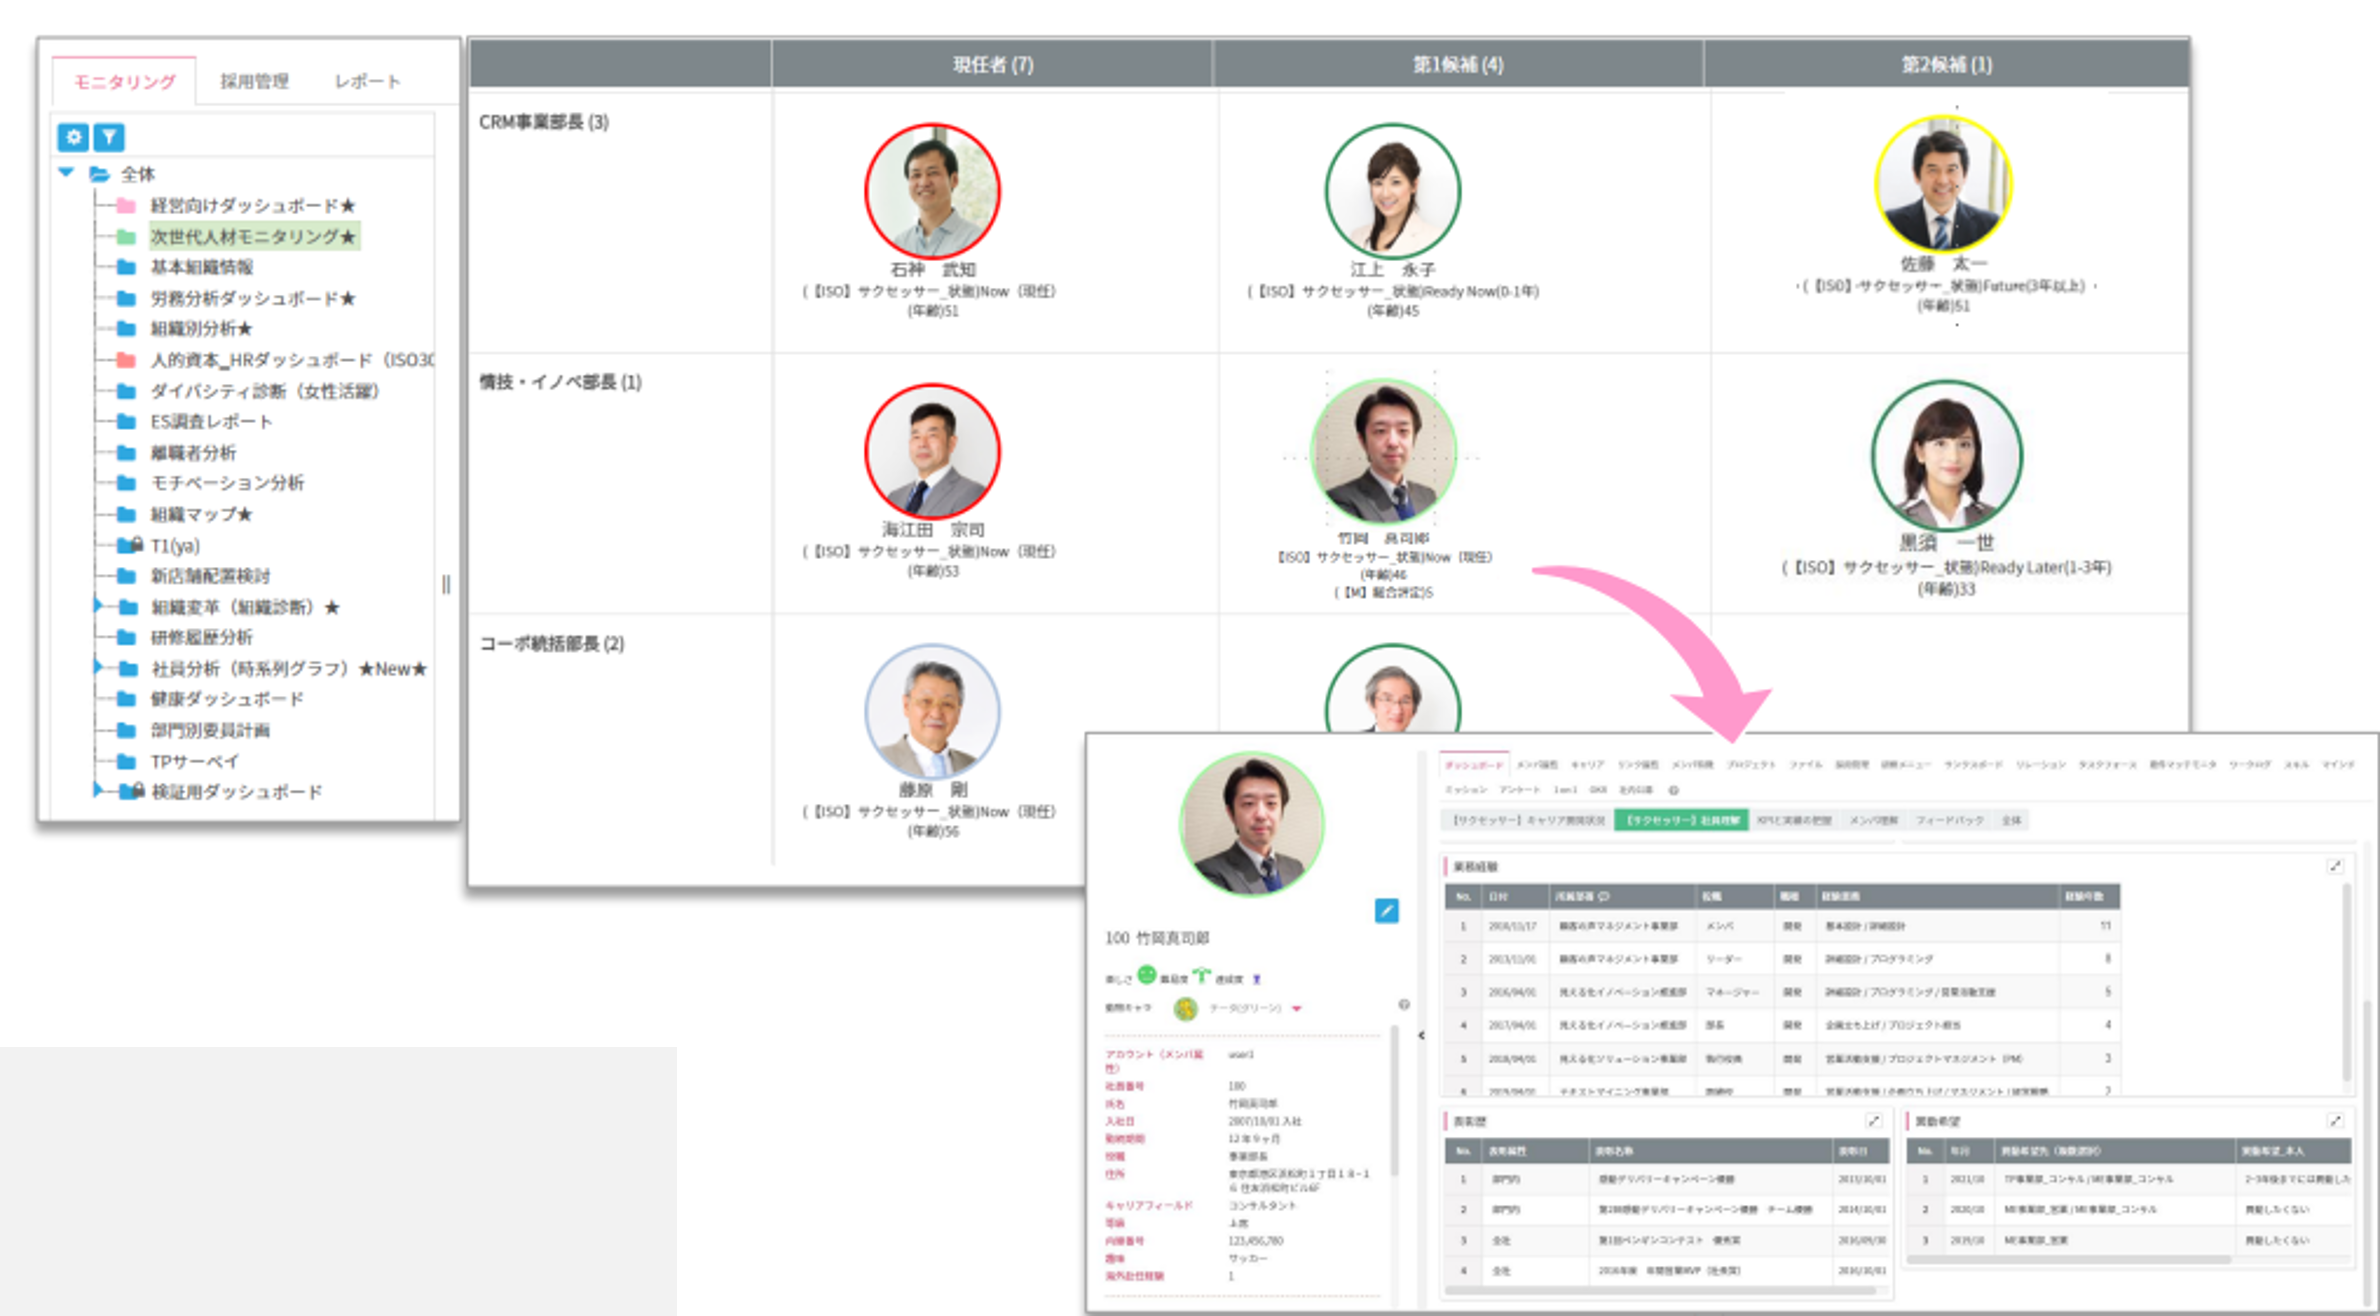Open 江上 永子 candidate photo
Screen dimensions: 2380x1316
click(x=1392, y=190)
